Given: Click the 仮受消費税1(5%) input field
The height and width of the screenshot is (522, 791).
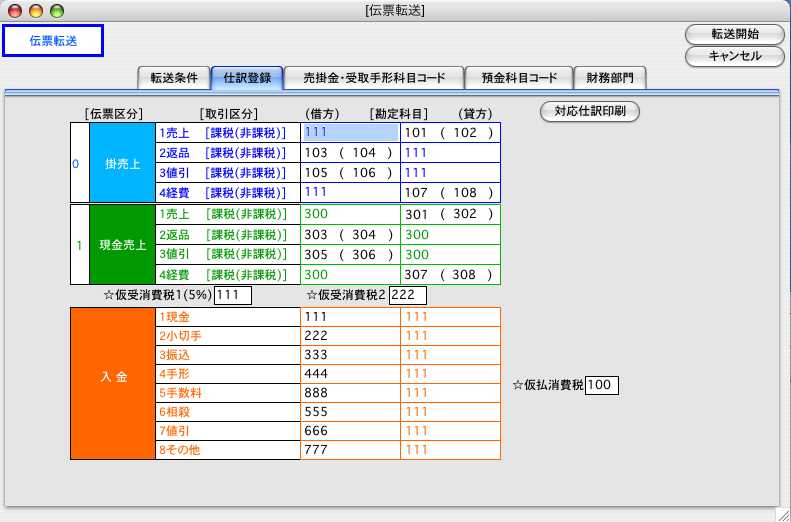Looking at the screenshot, I should [232, 295].
